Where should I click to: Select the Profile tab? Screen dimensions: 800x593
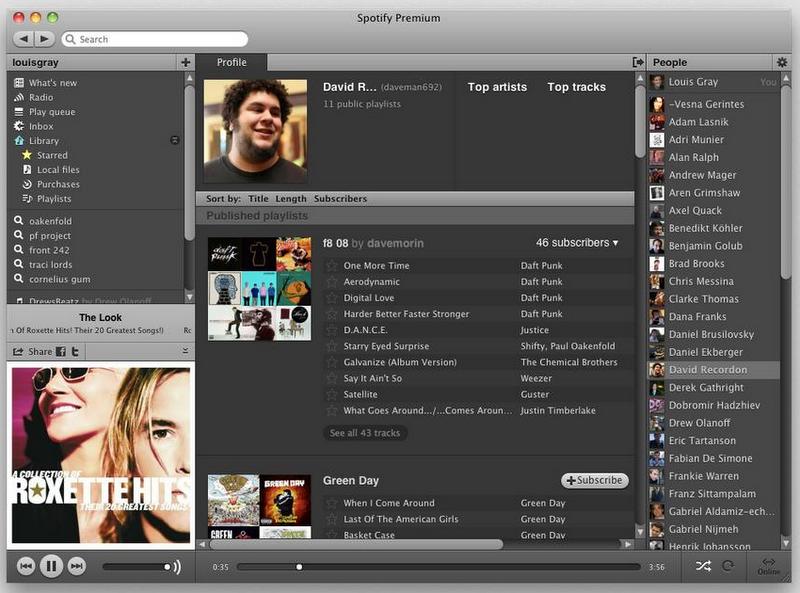tap(231, 62)
